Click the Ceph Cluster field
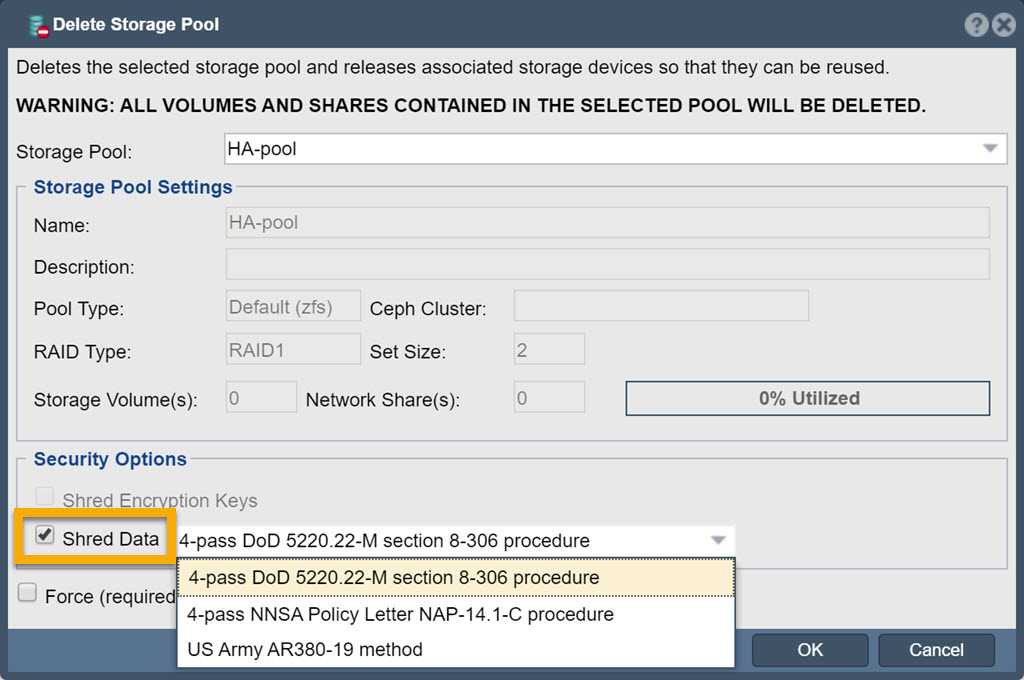Image resolution: width=1024 pixels, height=680 pixels. [x=661, y=306]
